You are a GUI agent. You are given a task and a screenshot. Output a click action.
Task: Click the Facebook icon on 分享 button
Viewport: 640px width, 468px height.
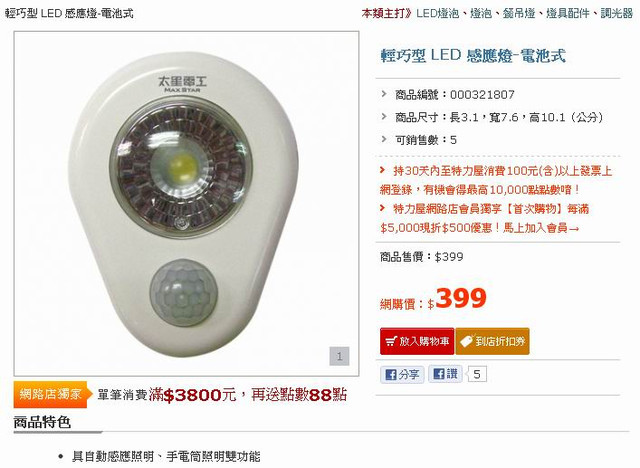391,375
